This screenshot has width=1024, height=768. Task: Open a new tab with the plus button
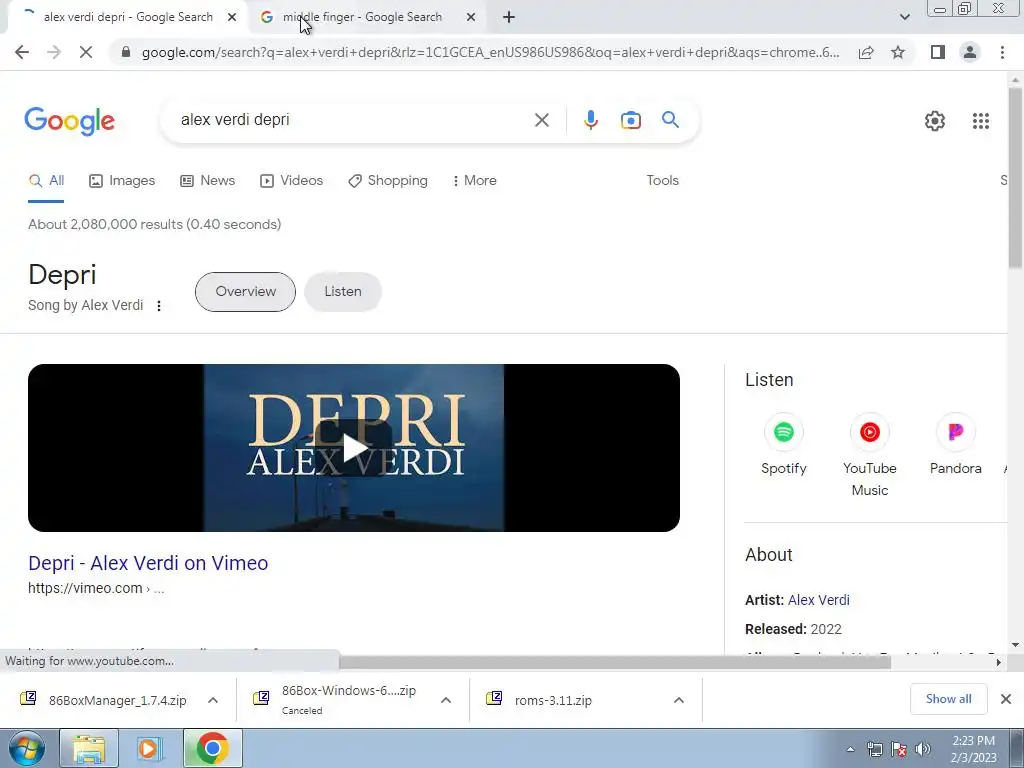[509, 17]
